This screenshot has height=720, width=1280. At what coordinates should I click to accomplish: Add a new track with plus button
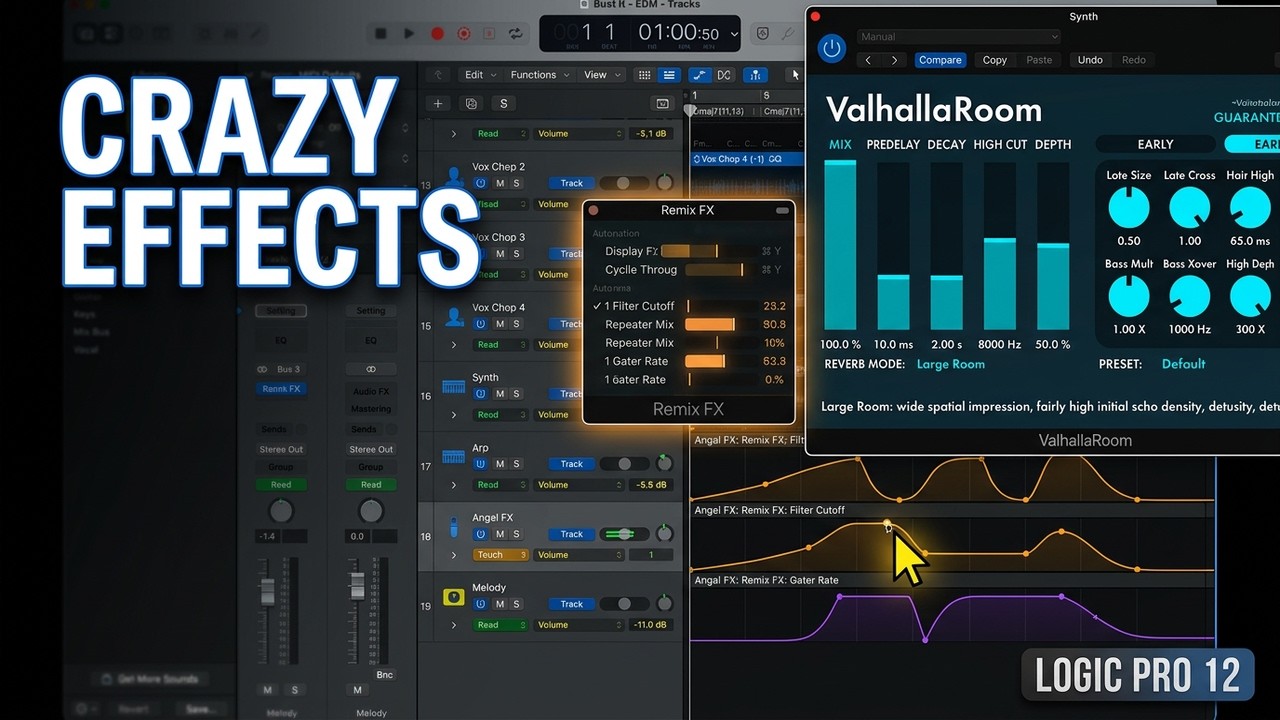click(x=437, y=103)
